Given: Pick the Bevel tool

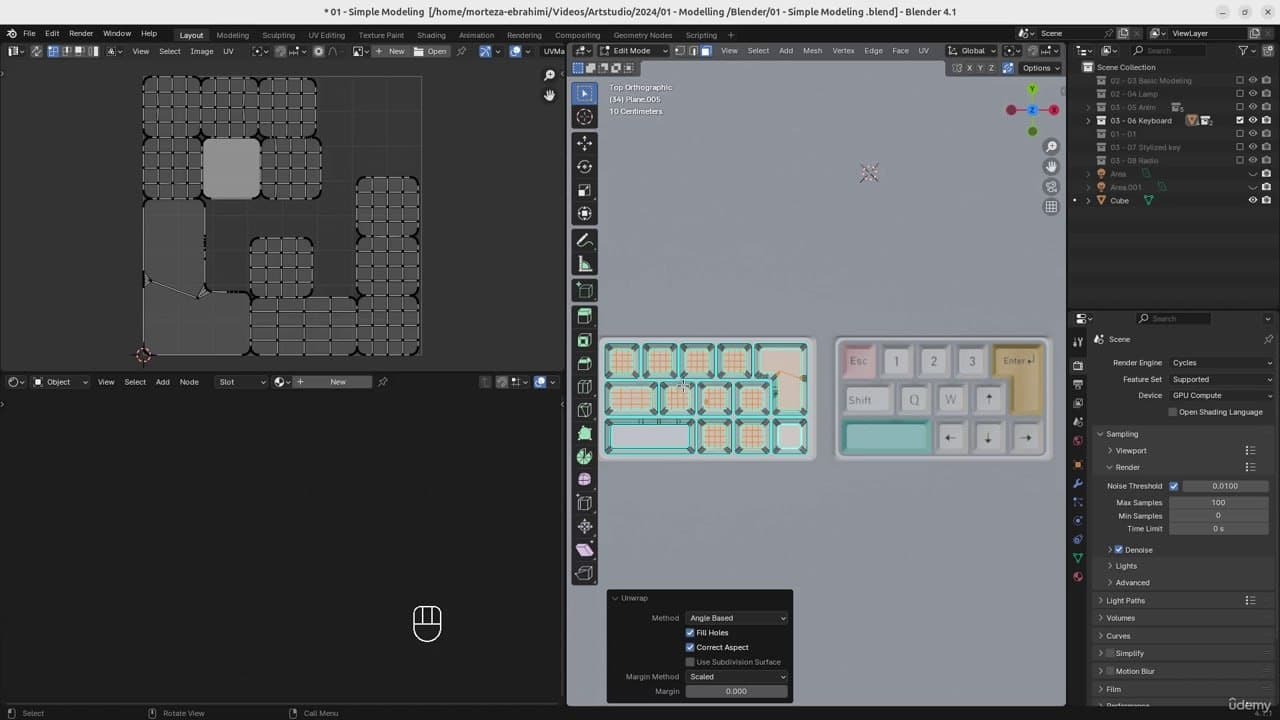Looking at the screenshot, I should pos(585,363).
